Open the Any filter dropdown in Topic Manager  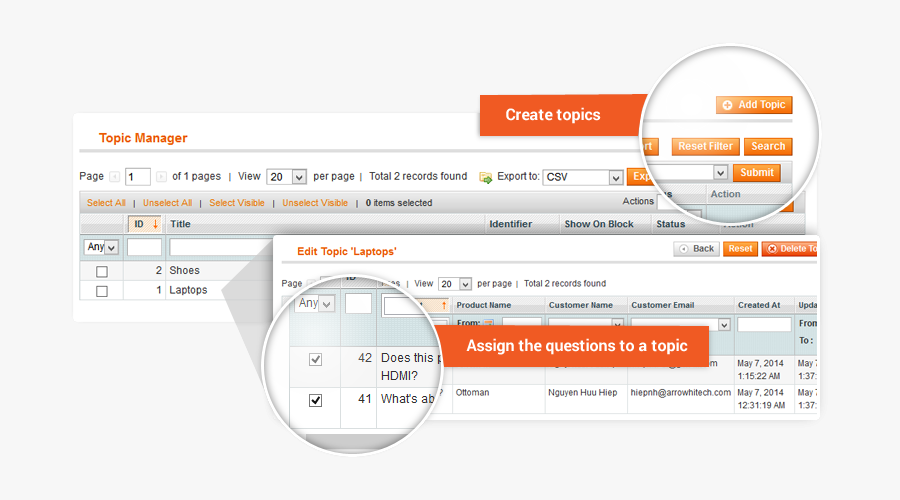101,247
